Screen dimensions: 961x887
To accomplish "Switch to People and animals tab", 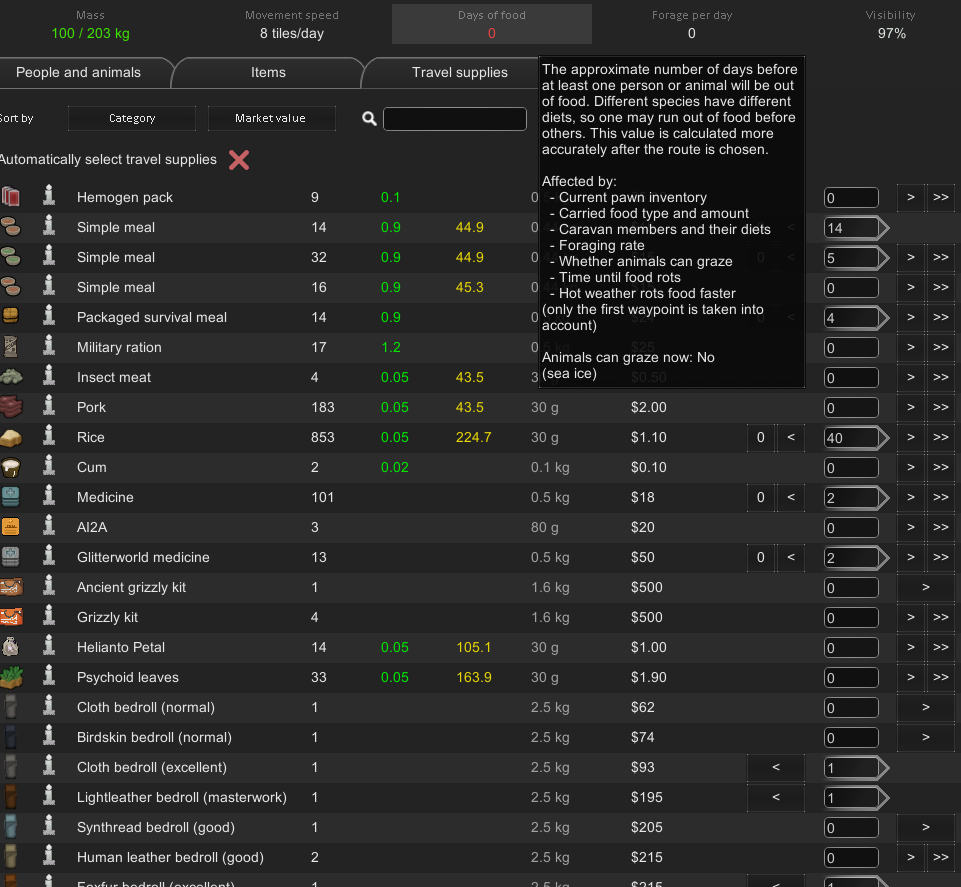I will [x=78, y=72].
